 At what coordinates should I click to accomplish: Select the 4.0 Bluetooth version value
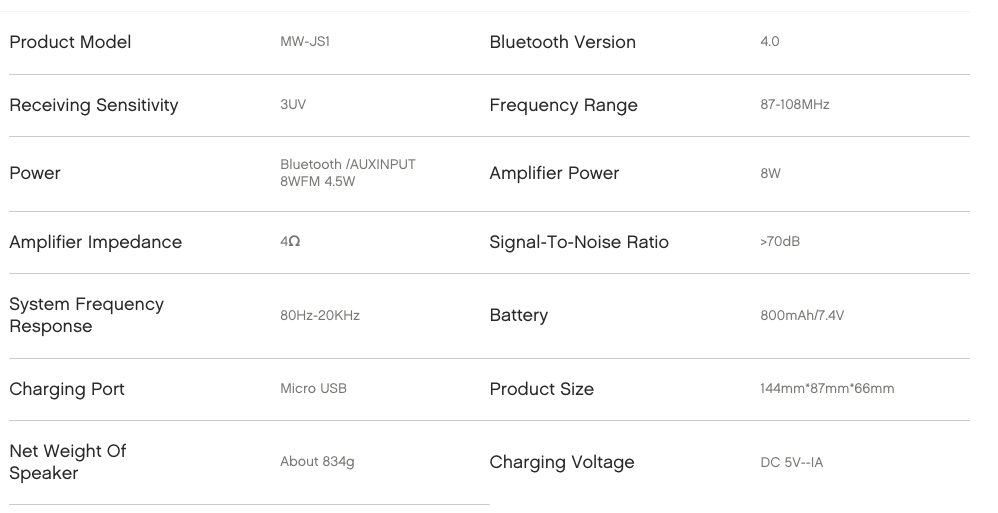[x=770, y=41]
